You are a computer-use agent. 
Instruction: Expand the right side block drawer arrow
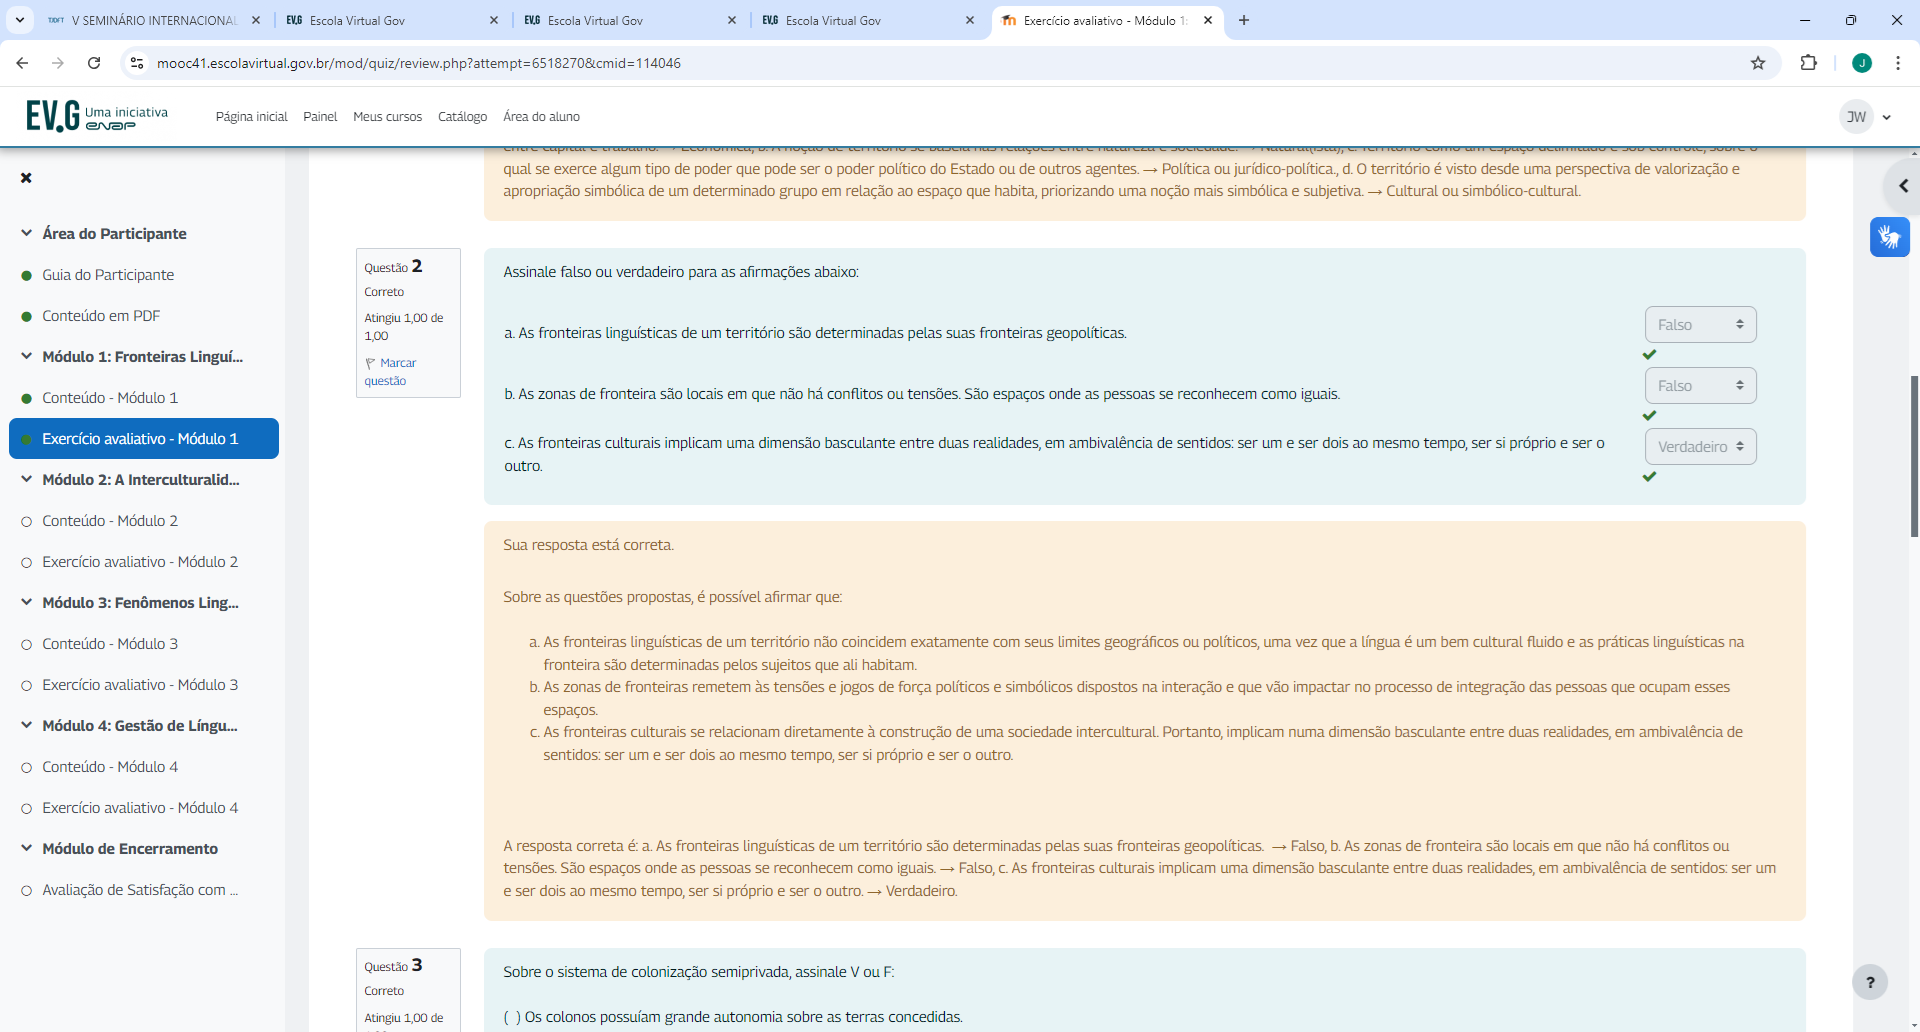(1902, 186)
